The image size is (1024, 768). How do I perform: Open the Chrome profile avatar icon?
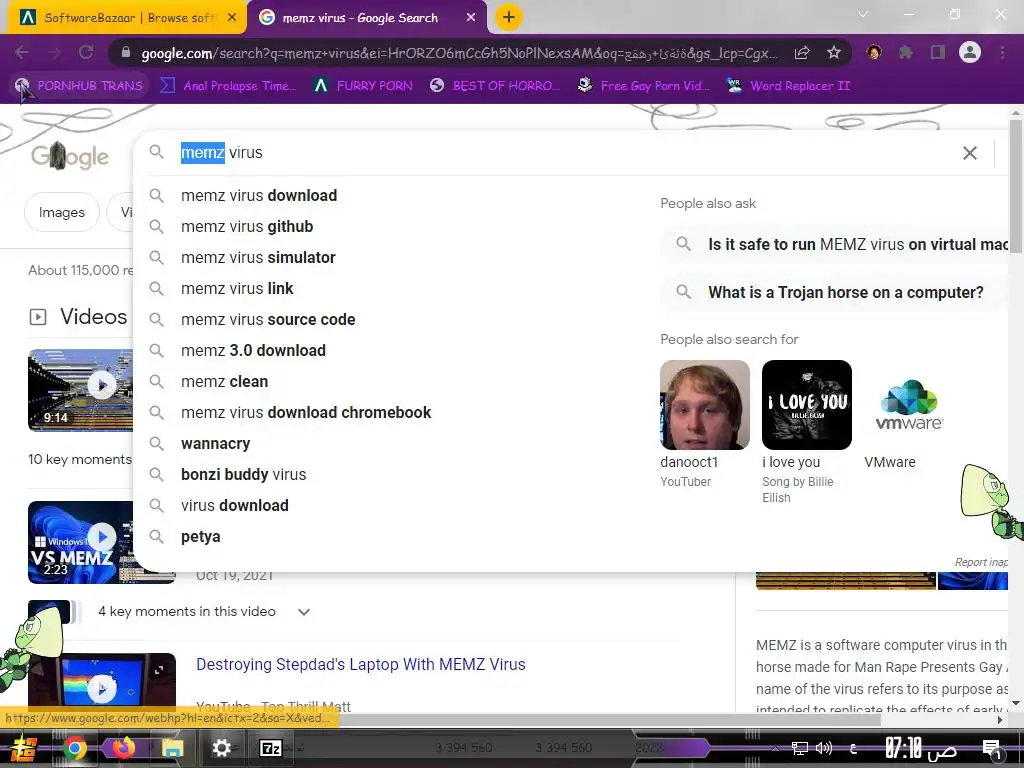pyautogui.click(x=970, y=52)
